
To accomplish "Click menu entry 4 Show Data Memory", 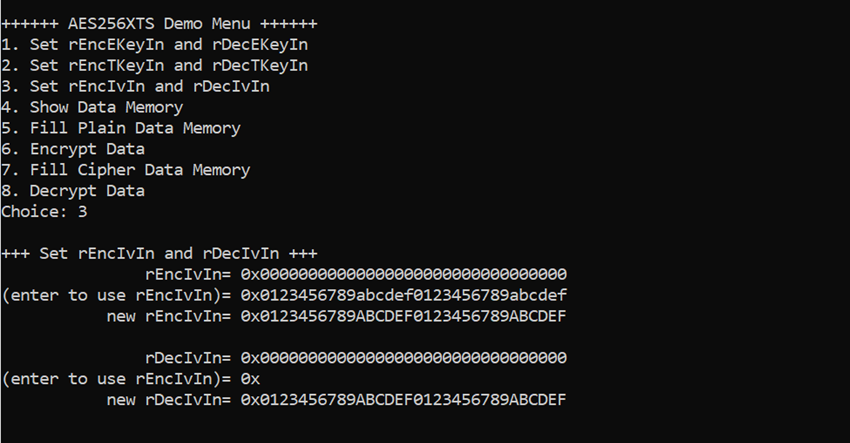I will (92, 107).
